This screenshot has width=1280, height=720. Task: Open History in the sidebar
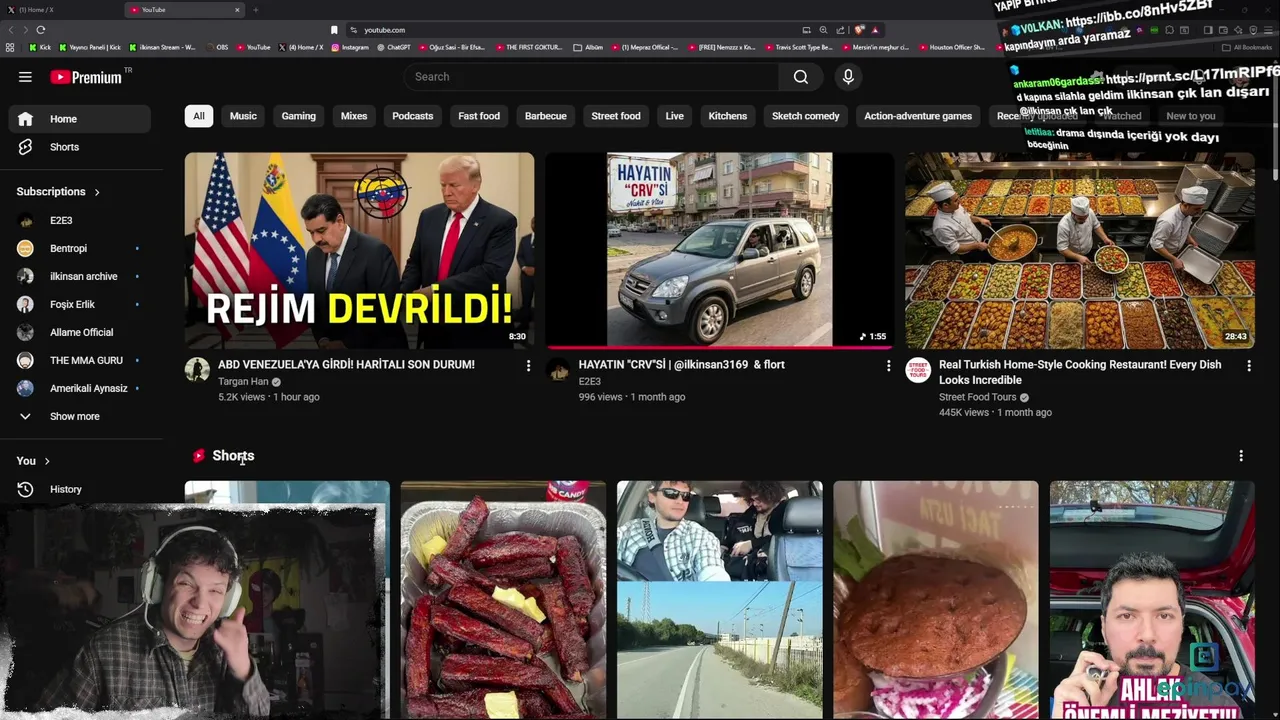[80, 489]
